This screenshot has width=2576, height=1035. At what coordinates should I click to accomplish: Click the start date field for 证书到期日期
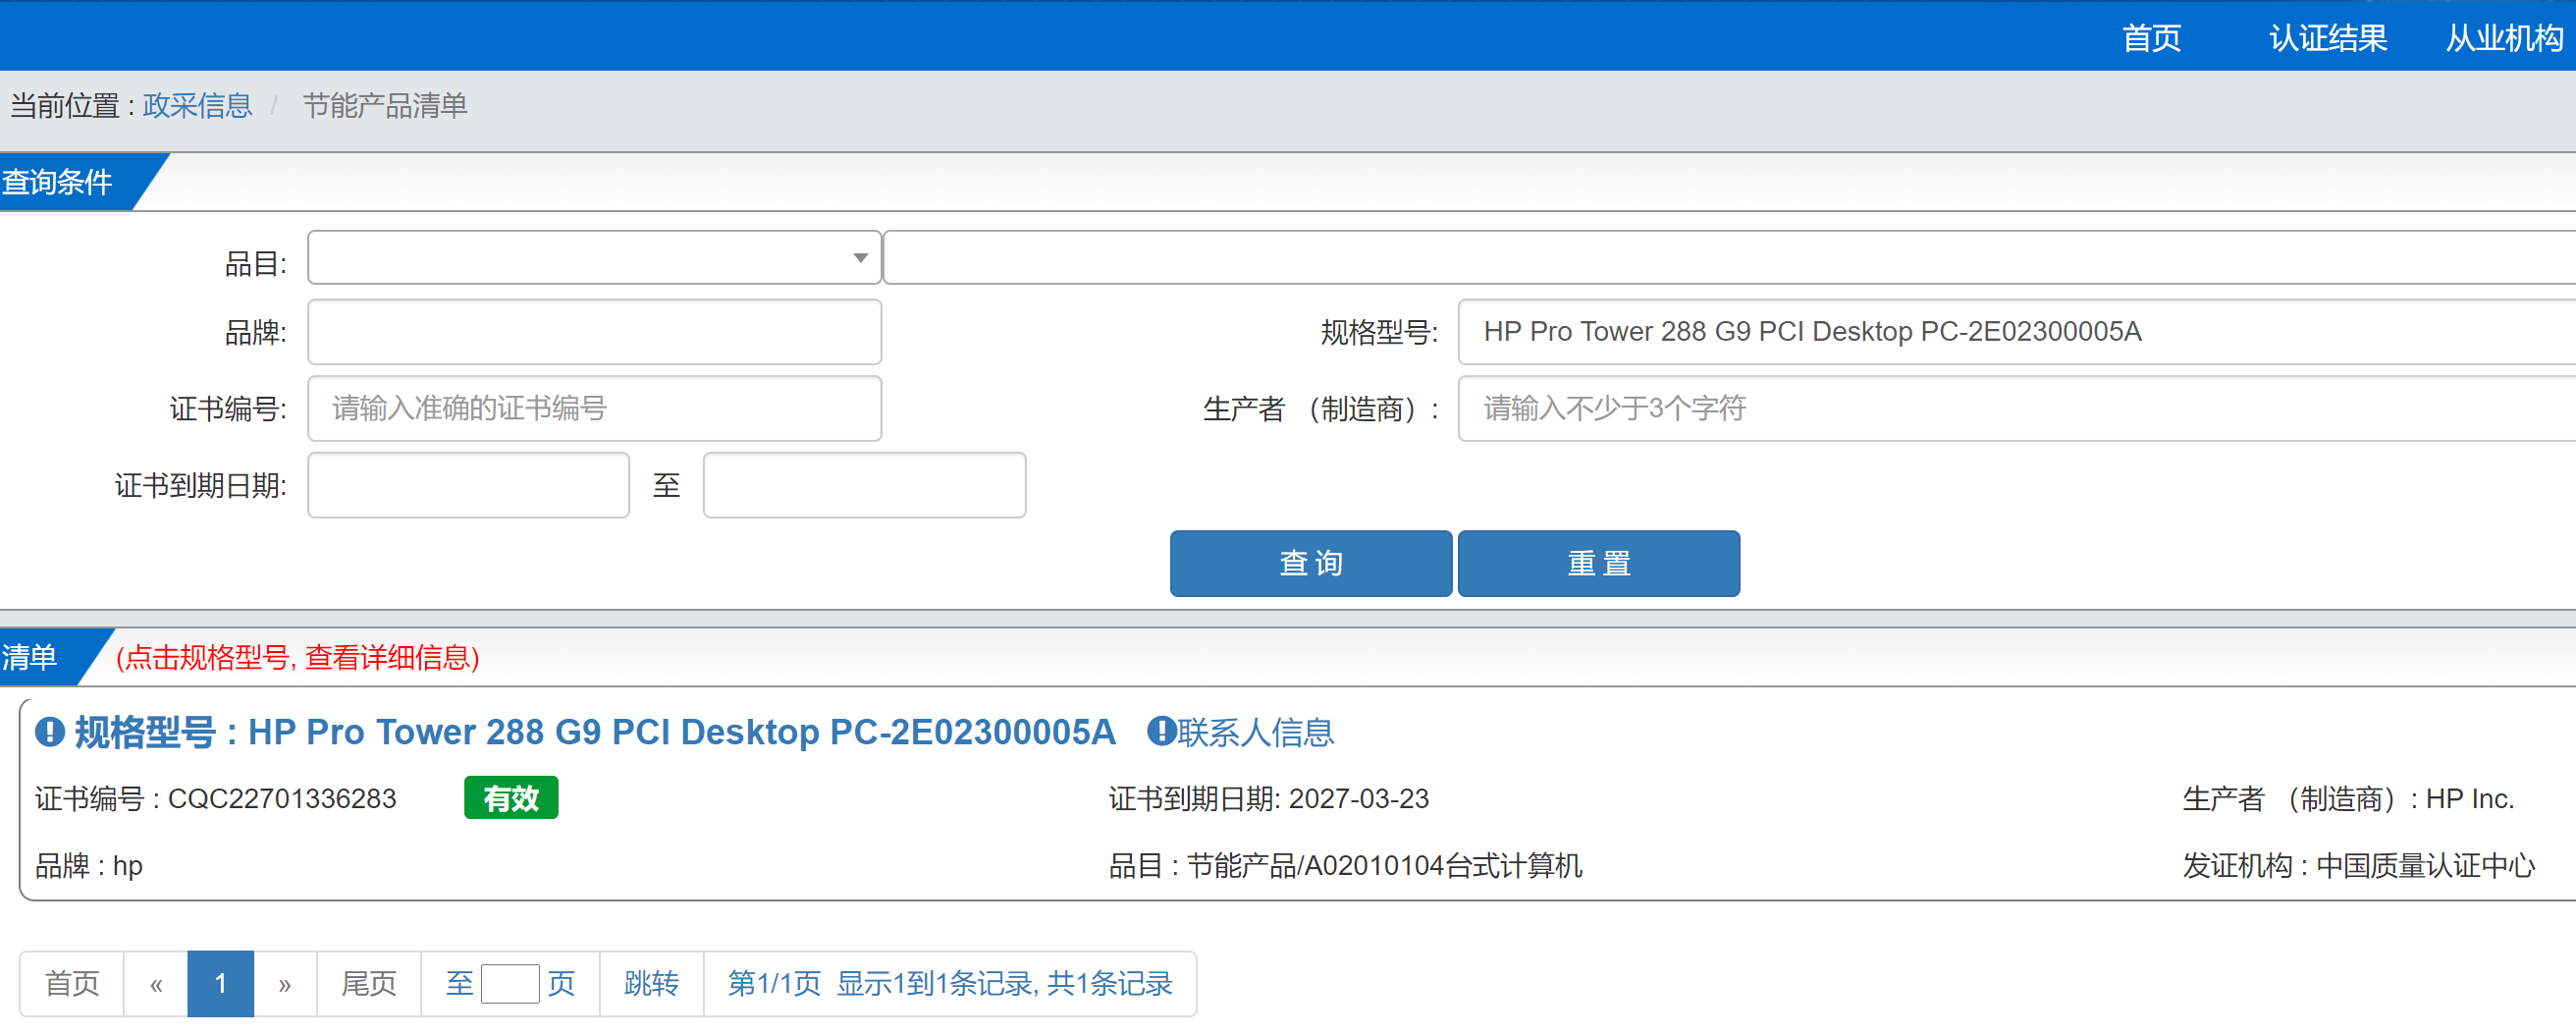(468, 486)
